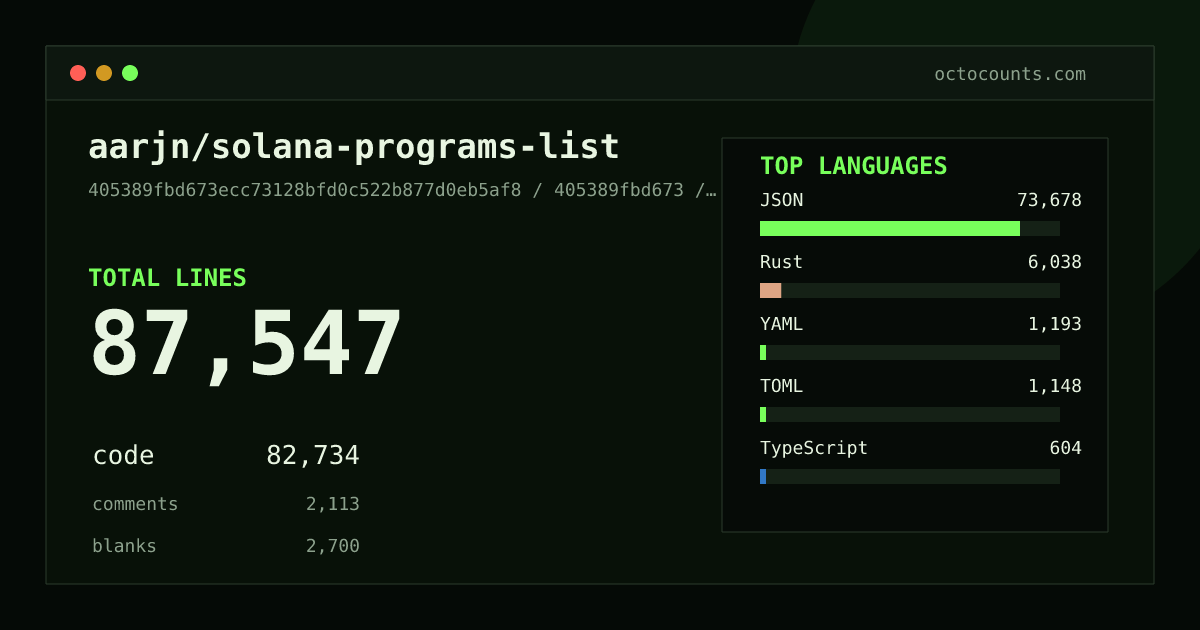Click the green window dot
Screen dimensions: 1200x630
tap(130, 73)
